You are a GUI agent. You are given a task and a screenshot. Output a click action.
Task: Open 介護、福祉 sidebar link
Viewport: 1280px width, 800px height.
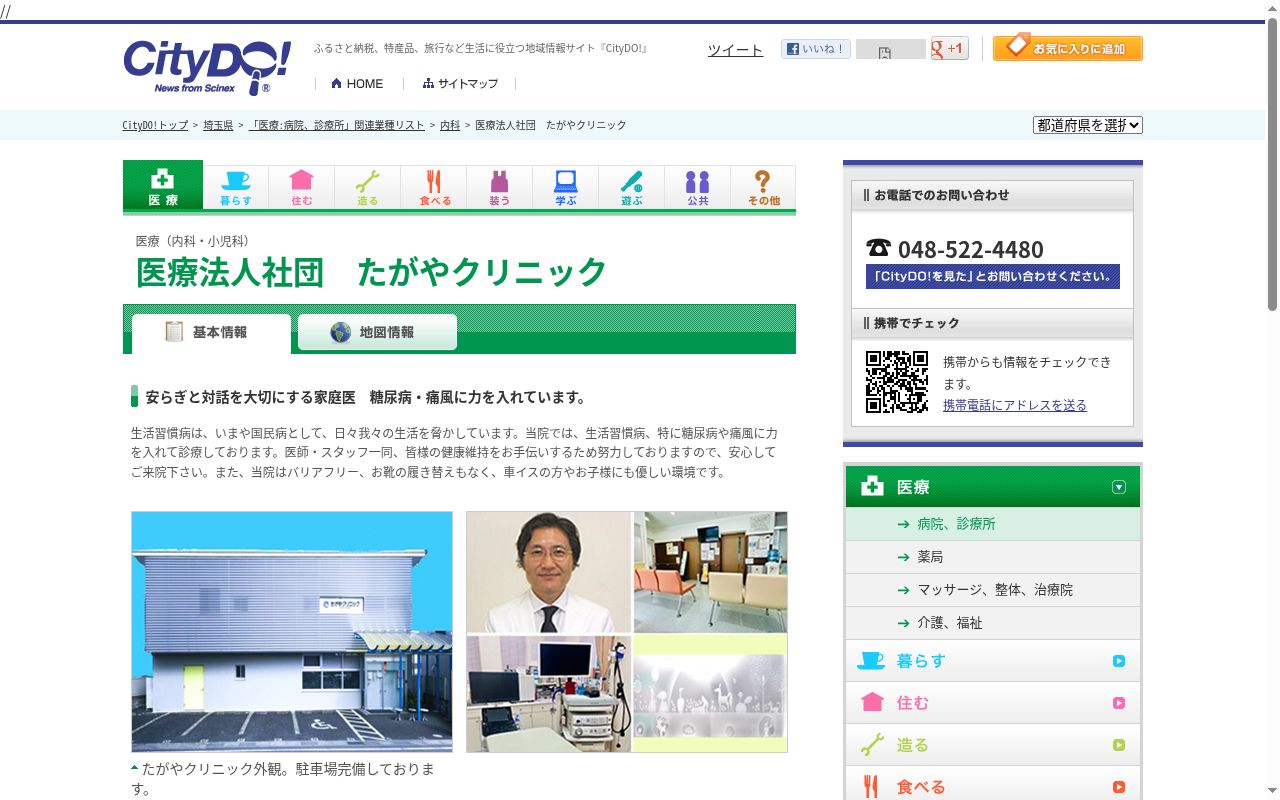click(950, 623)
